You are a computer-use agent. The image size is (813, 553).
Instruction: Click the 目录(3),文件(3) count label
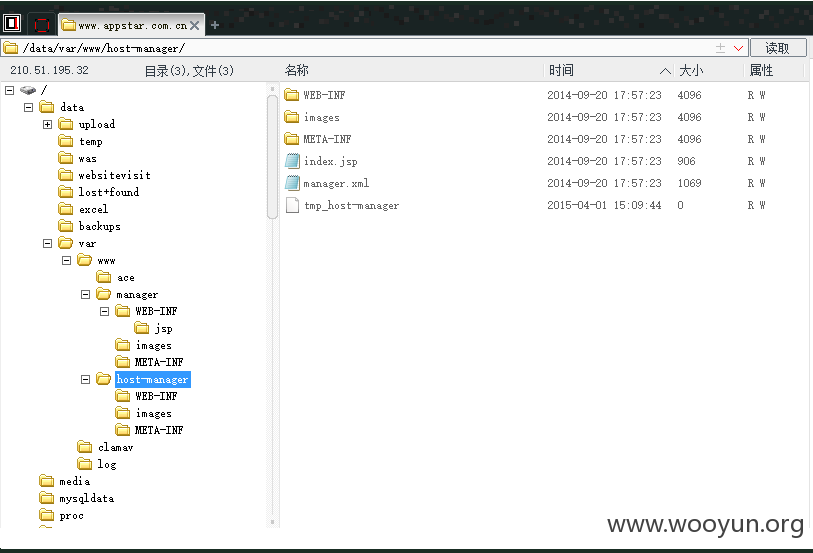click(x=189, y=70)
